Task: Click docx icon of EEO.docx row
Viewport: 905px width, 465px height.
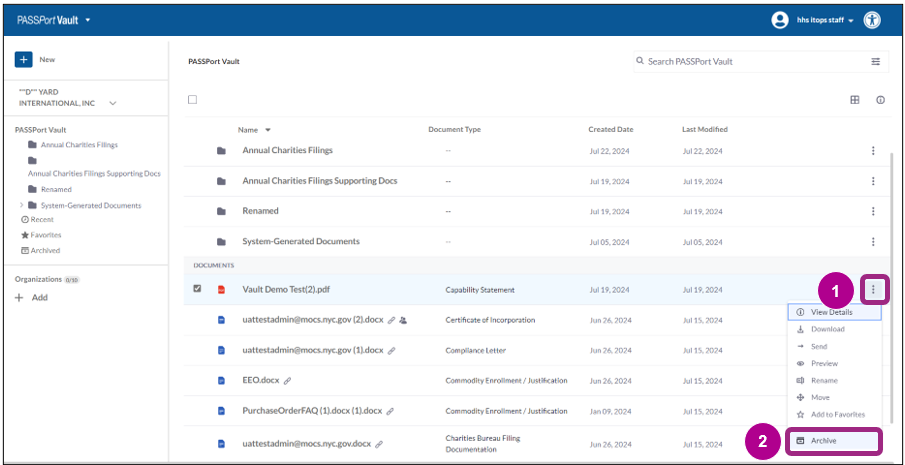Action: click(221, 381)
